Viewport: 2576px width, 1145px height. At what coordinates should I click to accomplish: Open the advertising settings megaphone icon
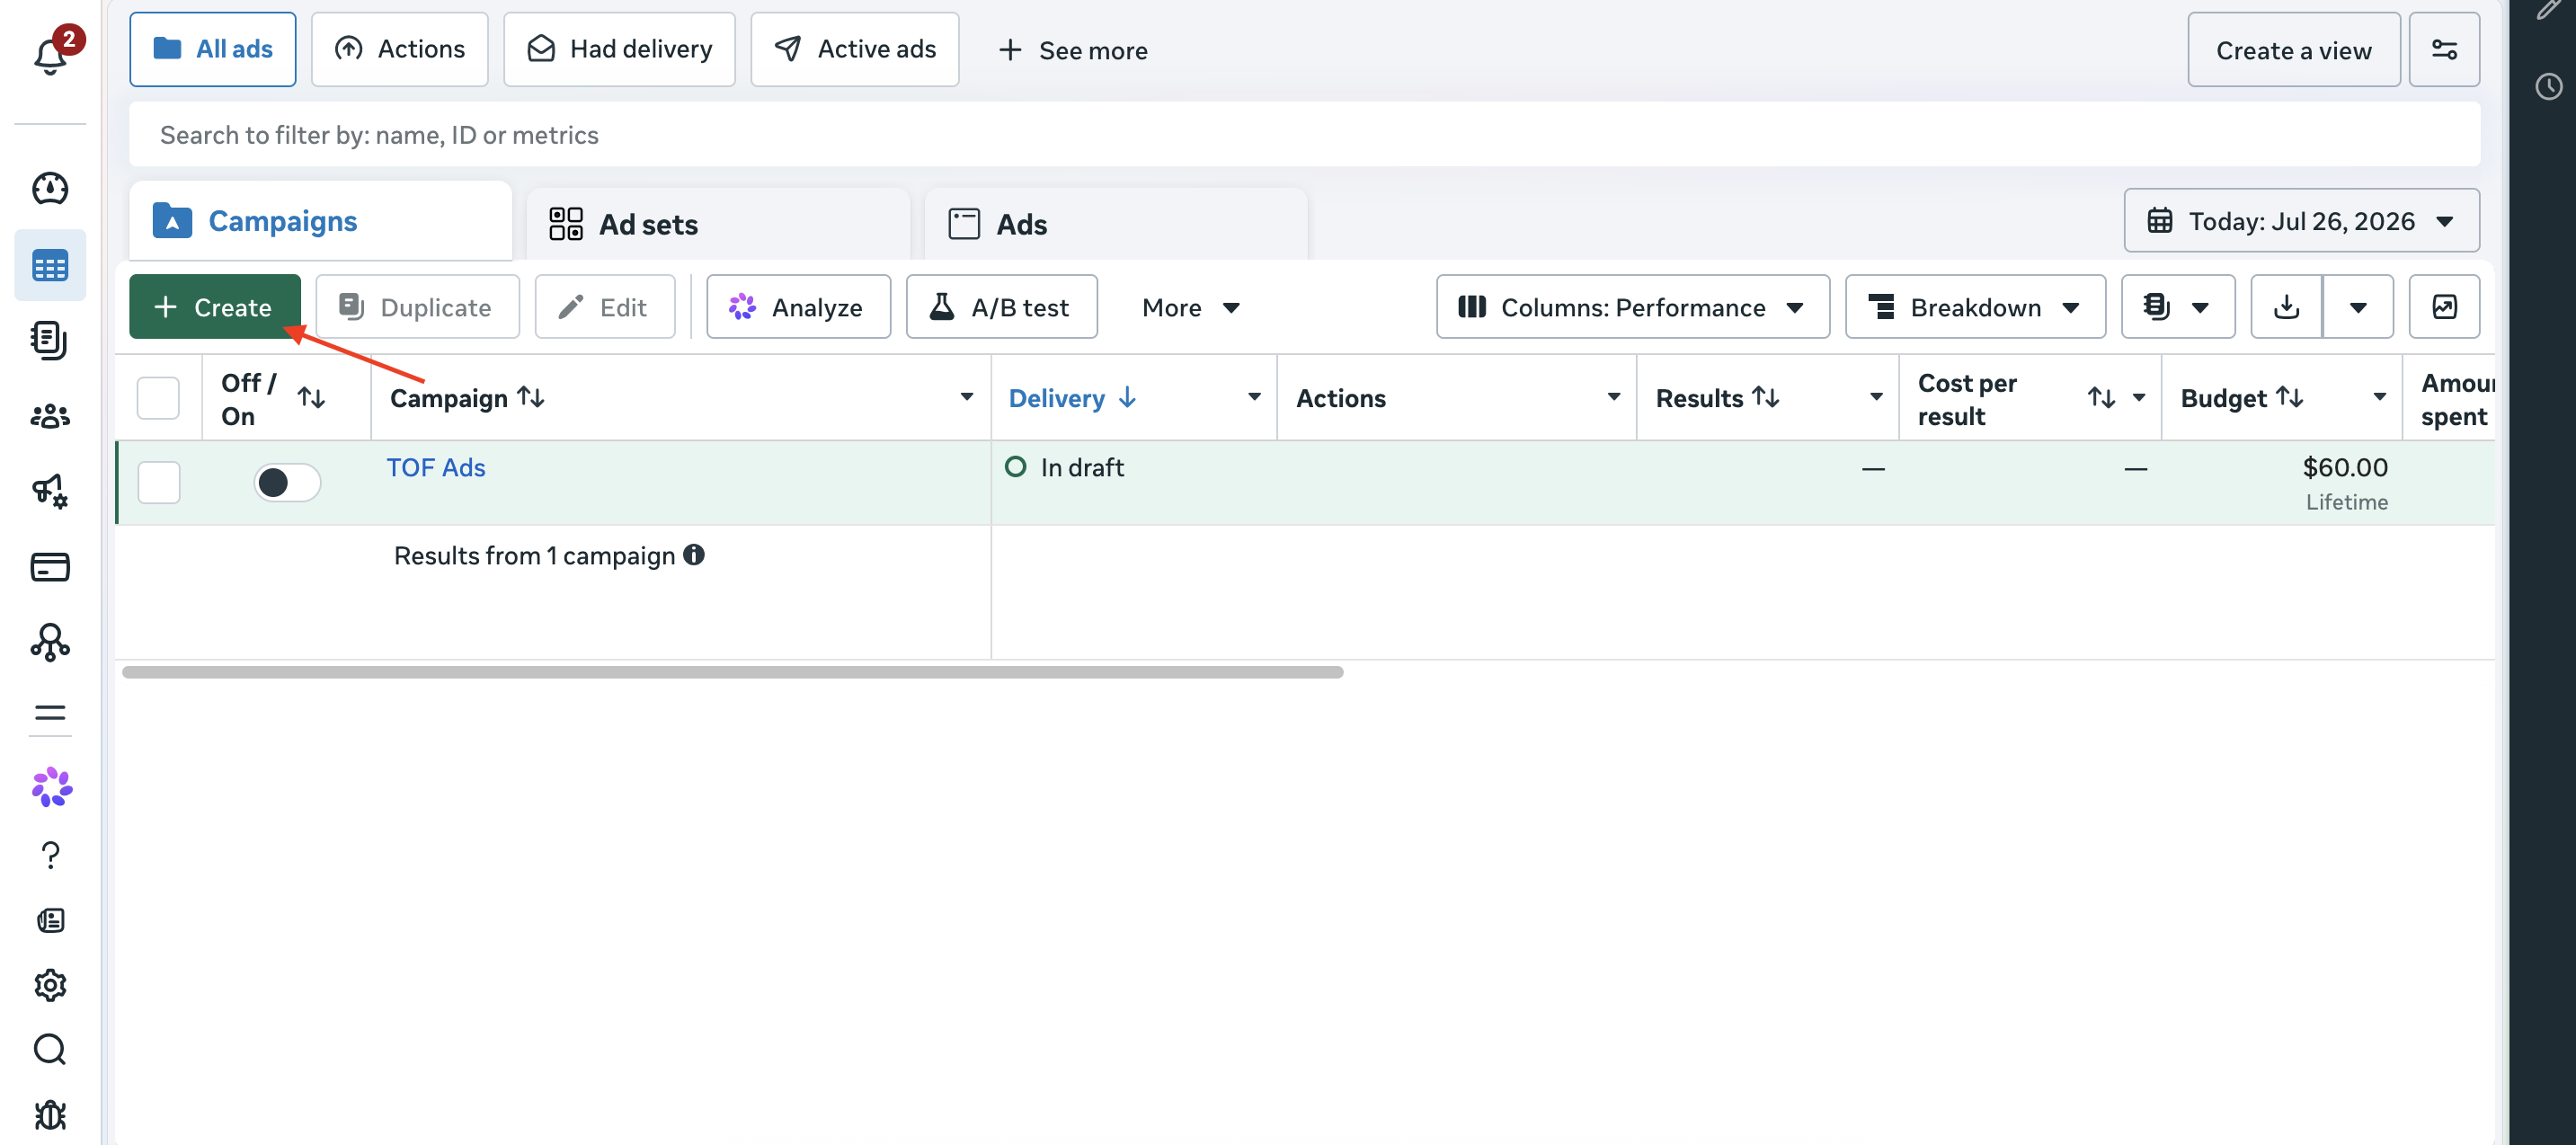(50, 491)
